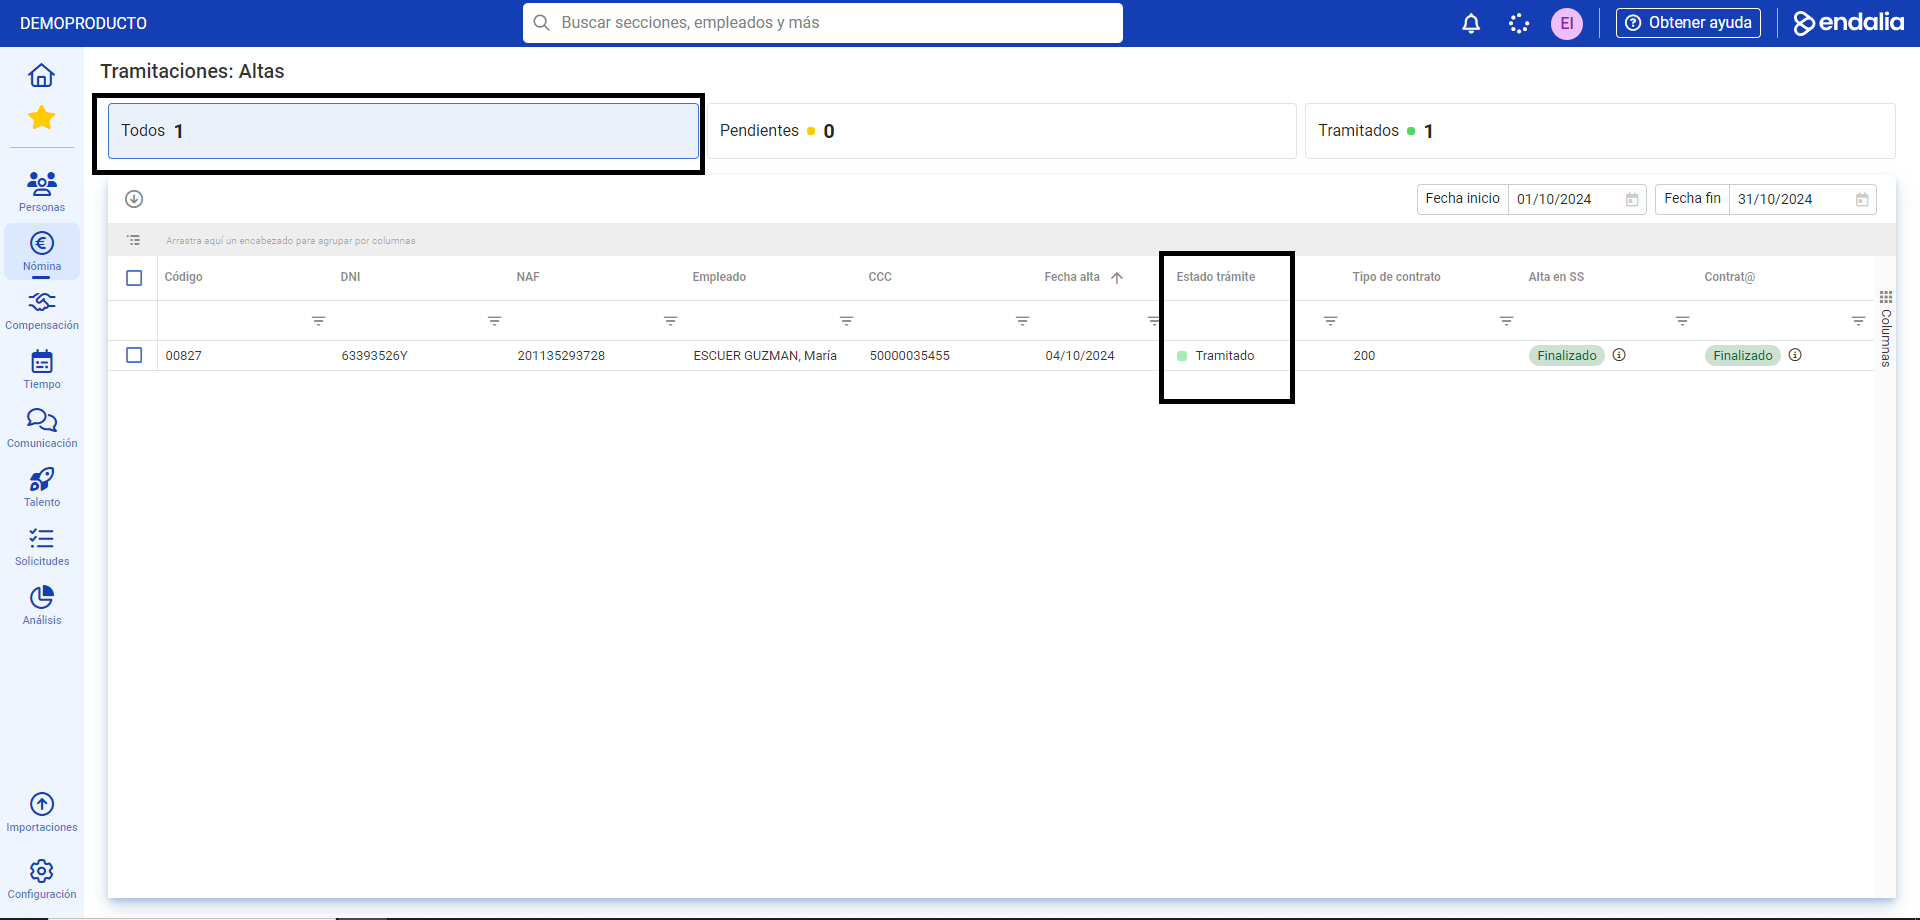Image resolution: width=1920 pixels, height=920 pixels.
Task: Open Tipo de contrato column filter
Action: click(x=1506, y=321)
